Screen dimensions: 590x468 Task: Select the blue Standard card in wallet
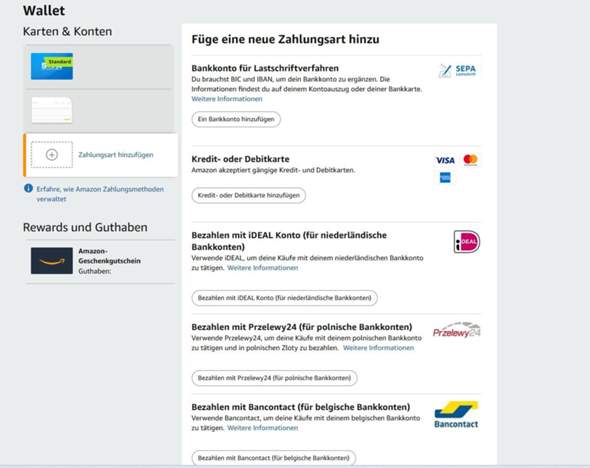pyautogui.click(x=52, y=66)
